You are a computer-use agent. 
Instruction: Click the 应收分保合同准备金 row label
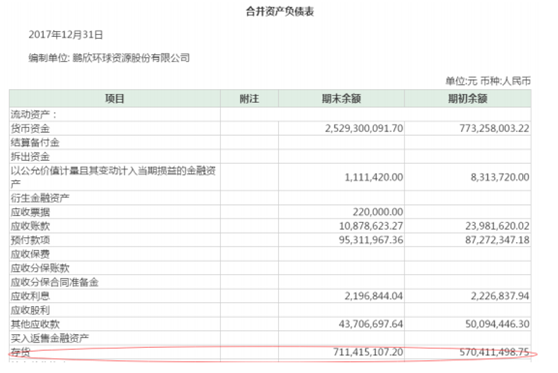point(54,282)
